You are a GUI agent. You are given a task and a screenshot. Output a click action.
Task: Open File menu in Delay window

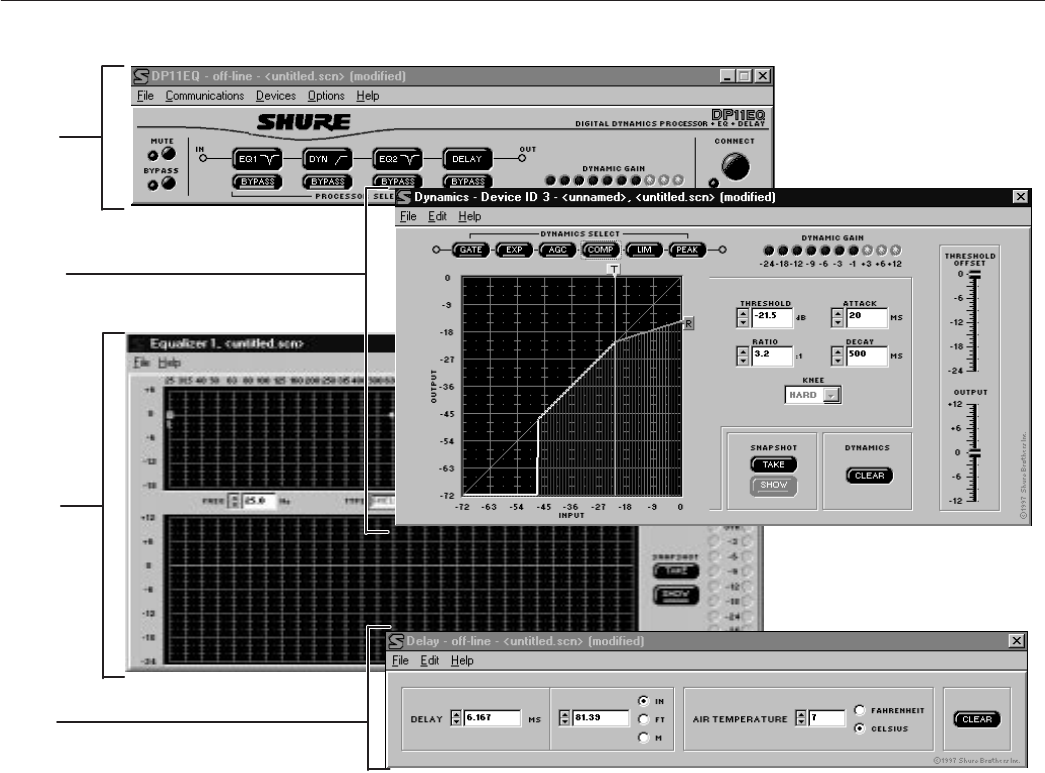tap(400, 660)
